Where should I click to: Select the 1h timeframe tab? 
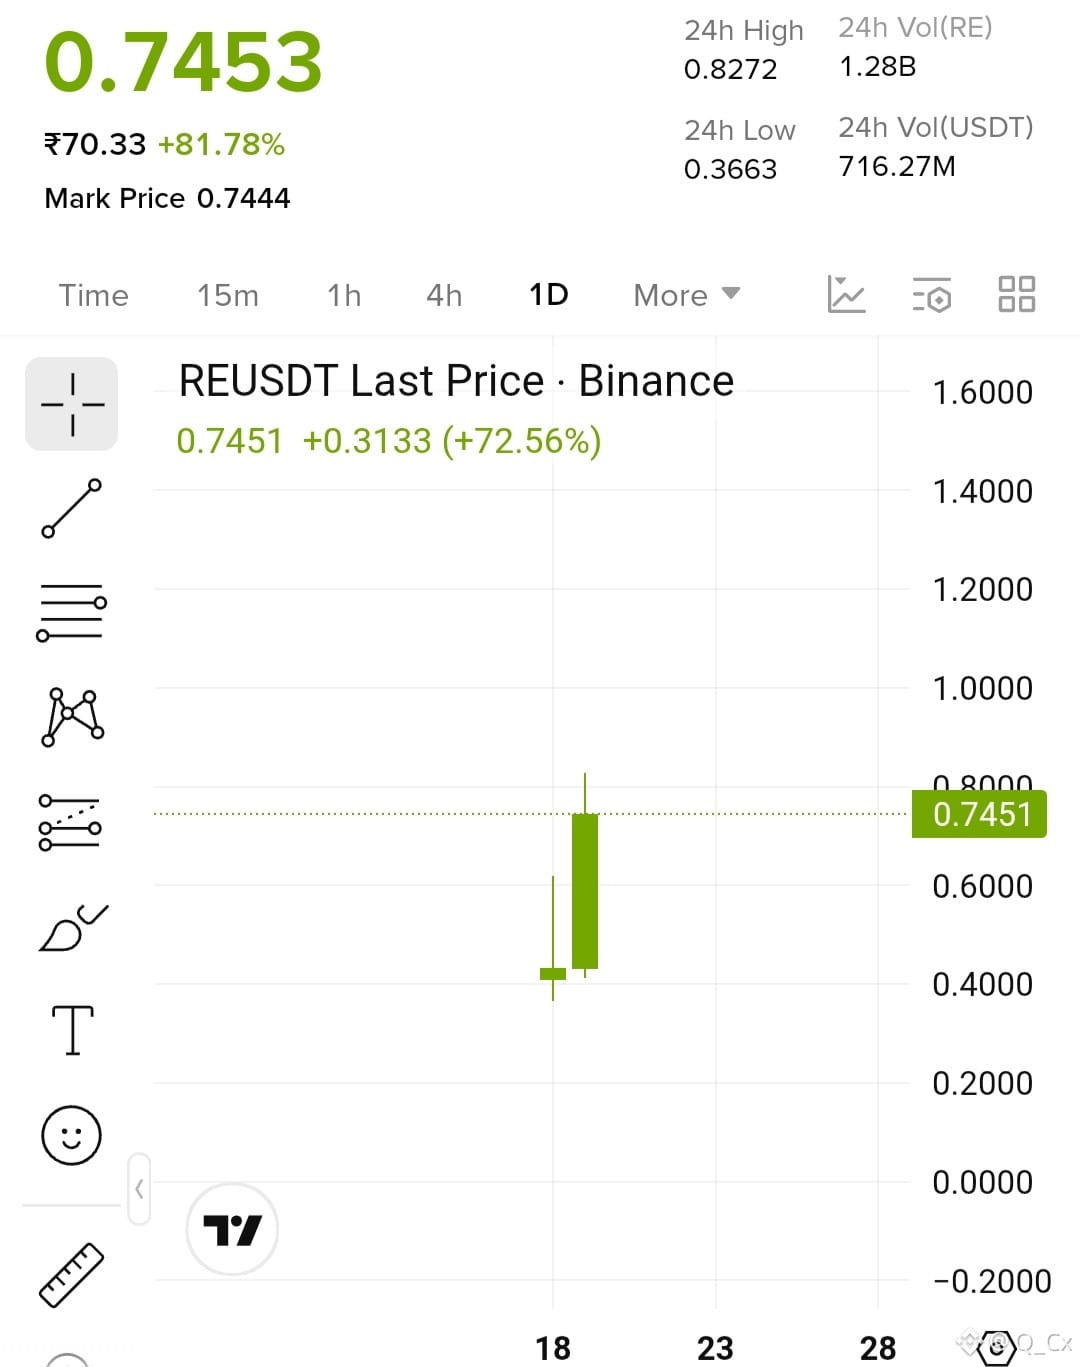(x=344, y=295)
